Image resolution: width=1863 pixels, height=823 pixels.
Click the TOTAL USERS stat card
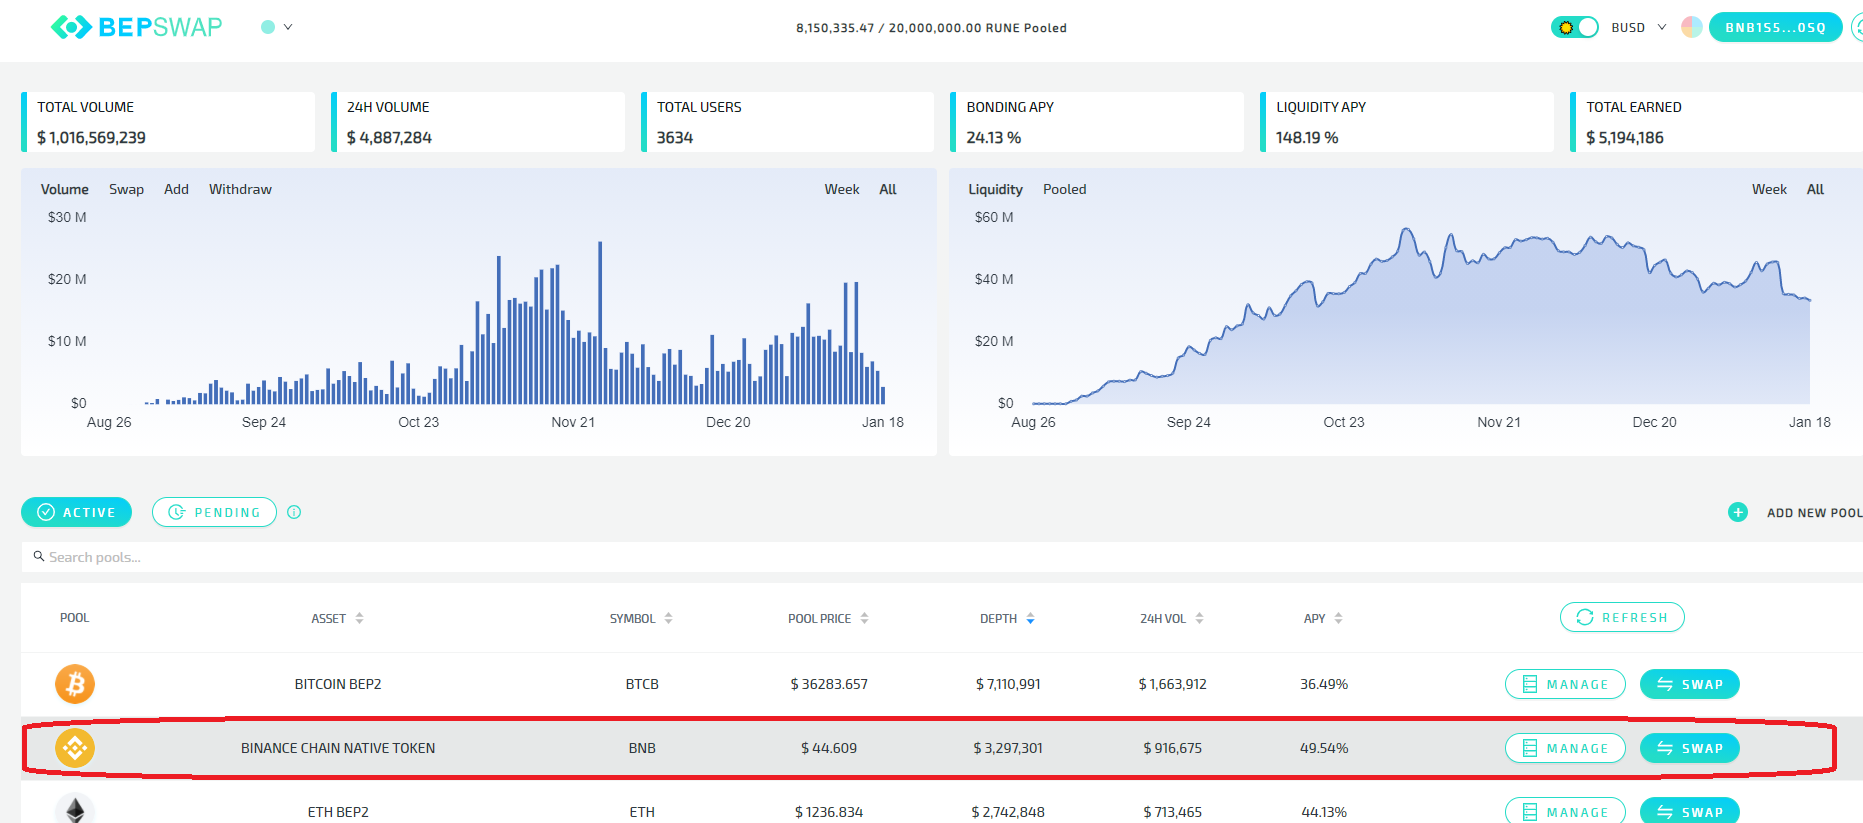coord(787,122)
